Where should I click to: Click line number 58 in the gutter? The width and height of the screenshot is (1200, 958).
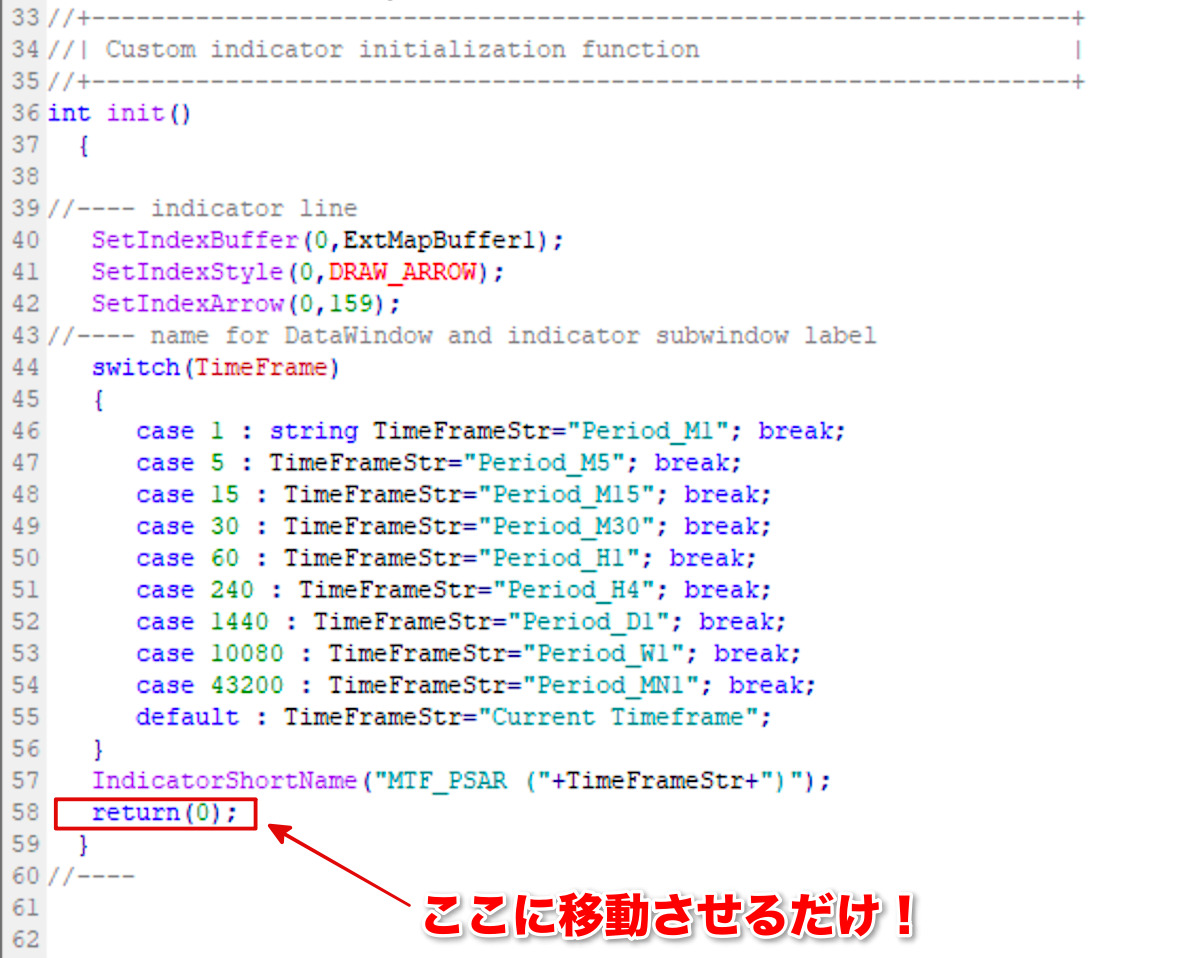pos(24,812)
